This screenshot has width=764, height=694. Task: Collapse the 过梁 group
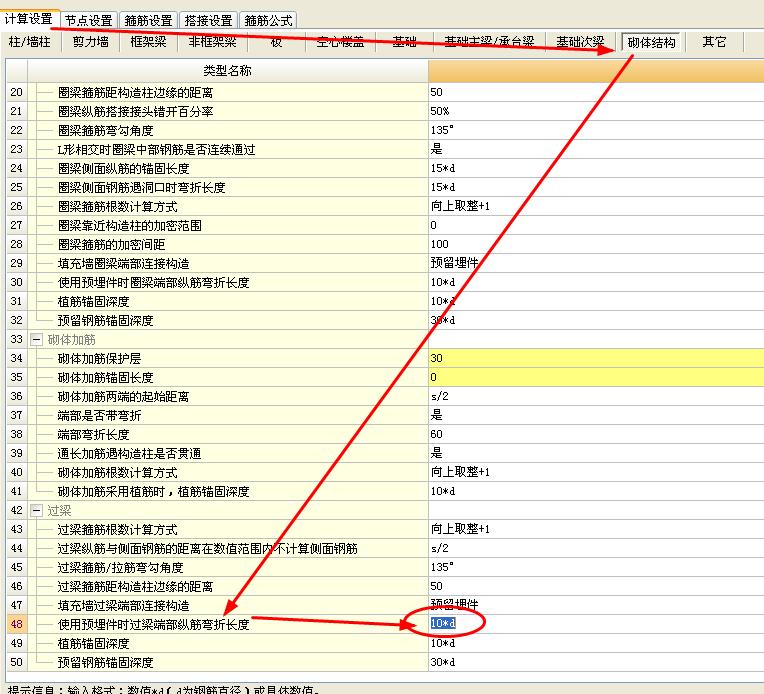tap(37, 511)
